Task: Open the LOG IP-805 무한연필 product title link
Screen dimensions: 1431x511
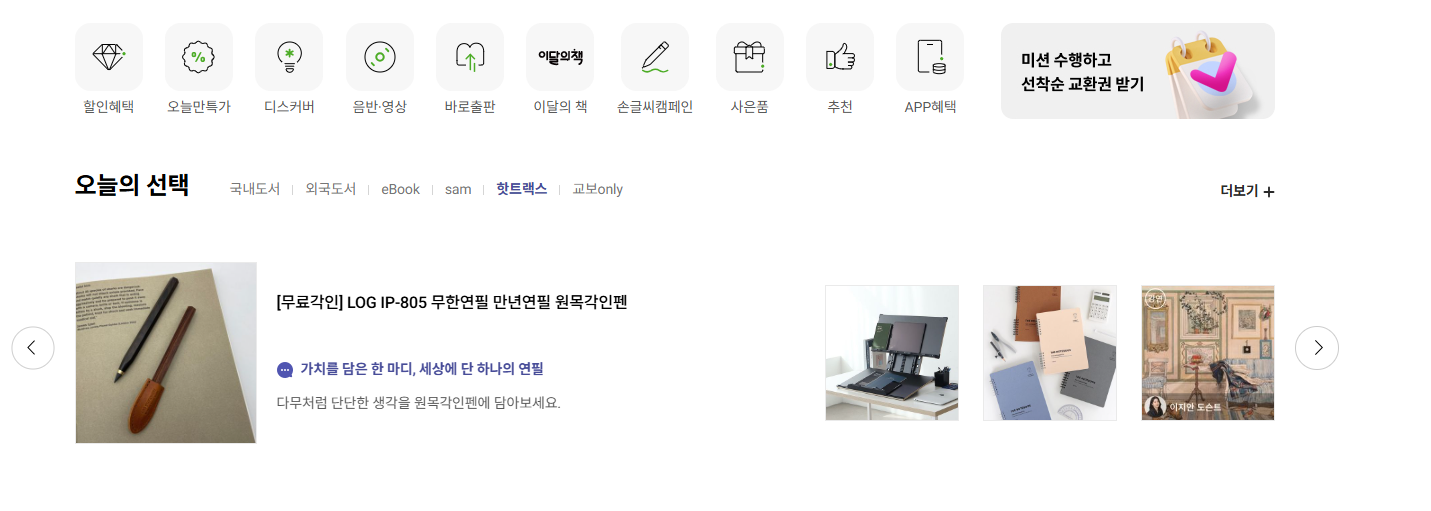Action: pyautogui.click(x=452, y=302)
